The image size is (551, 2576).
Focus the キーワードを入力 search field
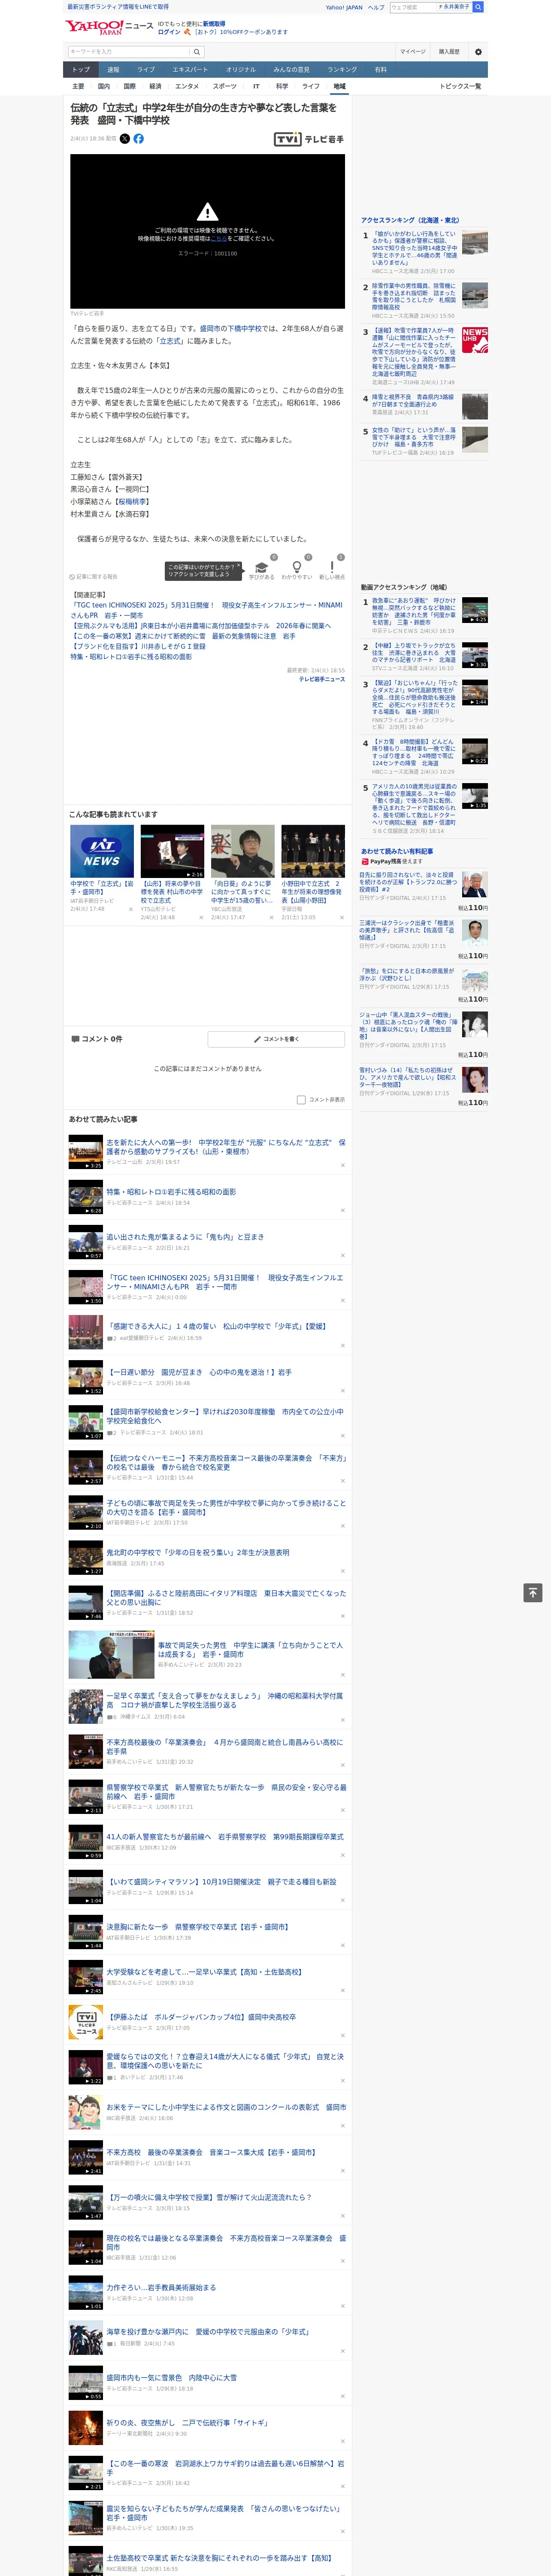pyautogui.click(x=128, y=52)
